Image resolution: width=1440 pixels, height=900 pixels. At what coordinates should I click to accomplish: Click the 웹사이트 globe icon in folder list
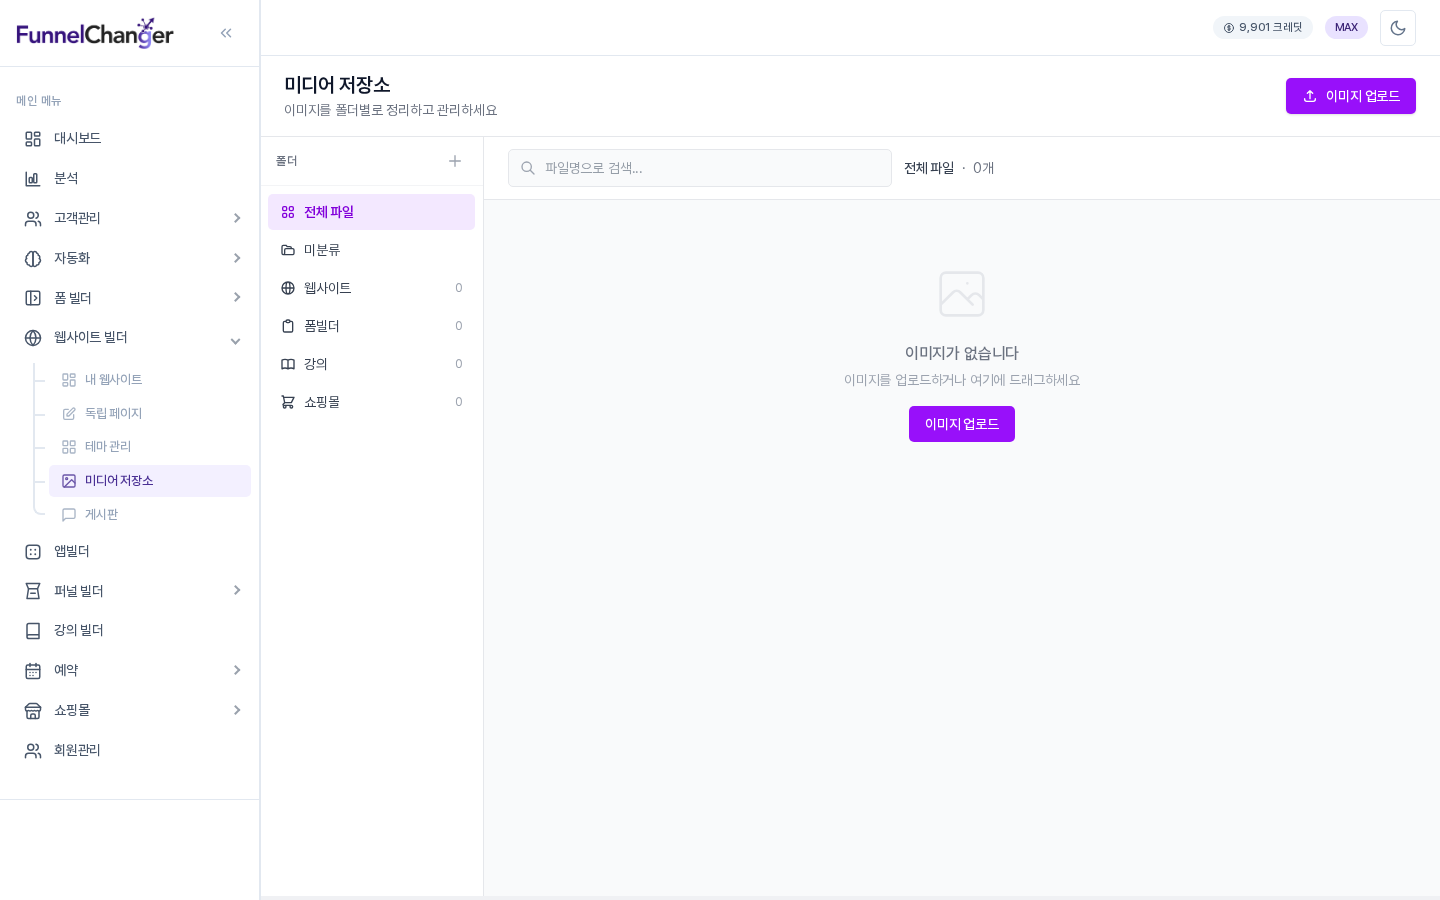(x=288, y=288)
